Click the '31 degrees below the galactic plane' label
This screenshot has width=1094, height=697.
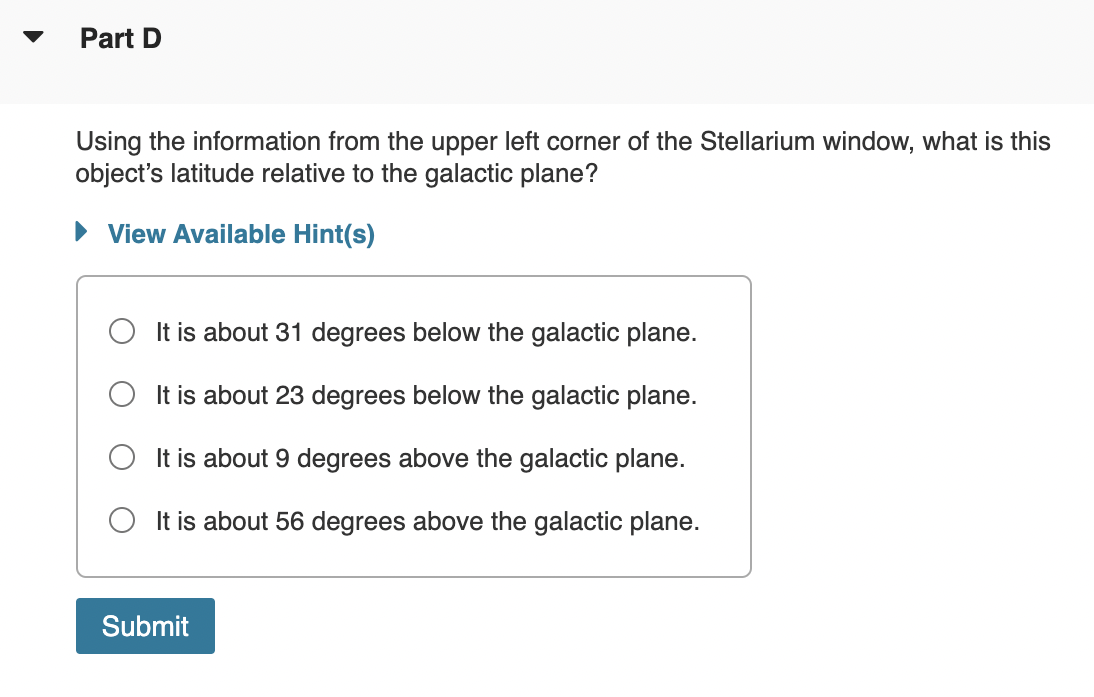click(x=426, y=332)
